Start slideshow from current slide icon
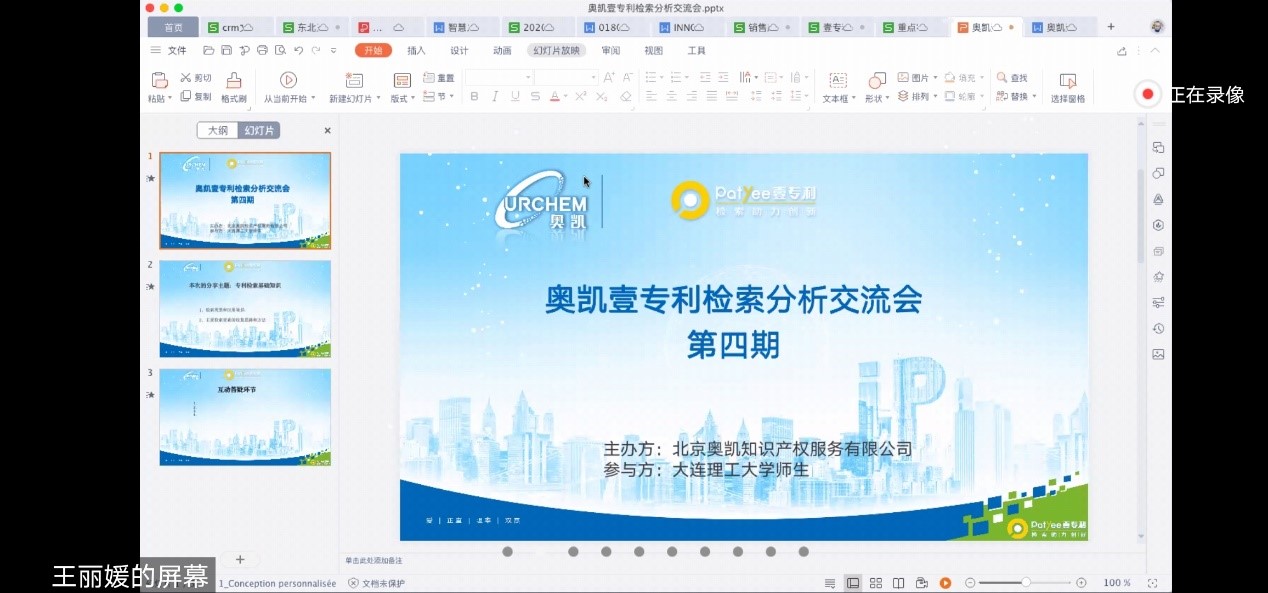This screenshot has height=593, width=1268. coord(288,80)
